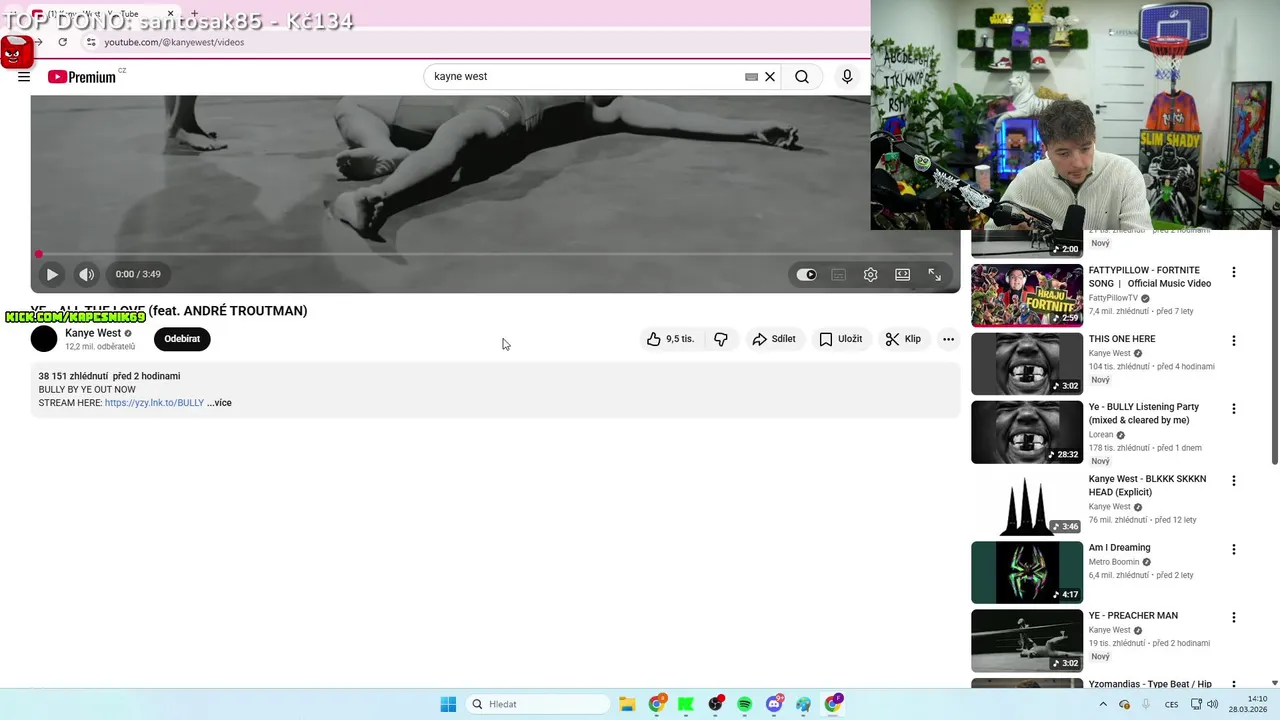Subscribe with the Odebírat button
This screenshot has width=1280, height=720.
(182, 339)
